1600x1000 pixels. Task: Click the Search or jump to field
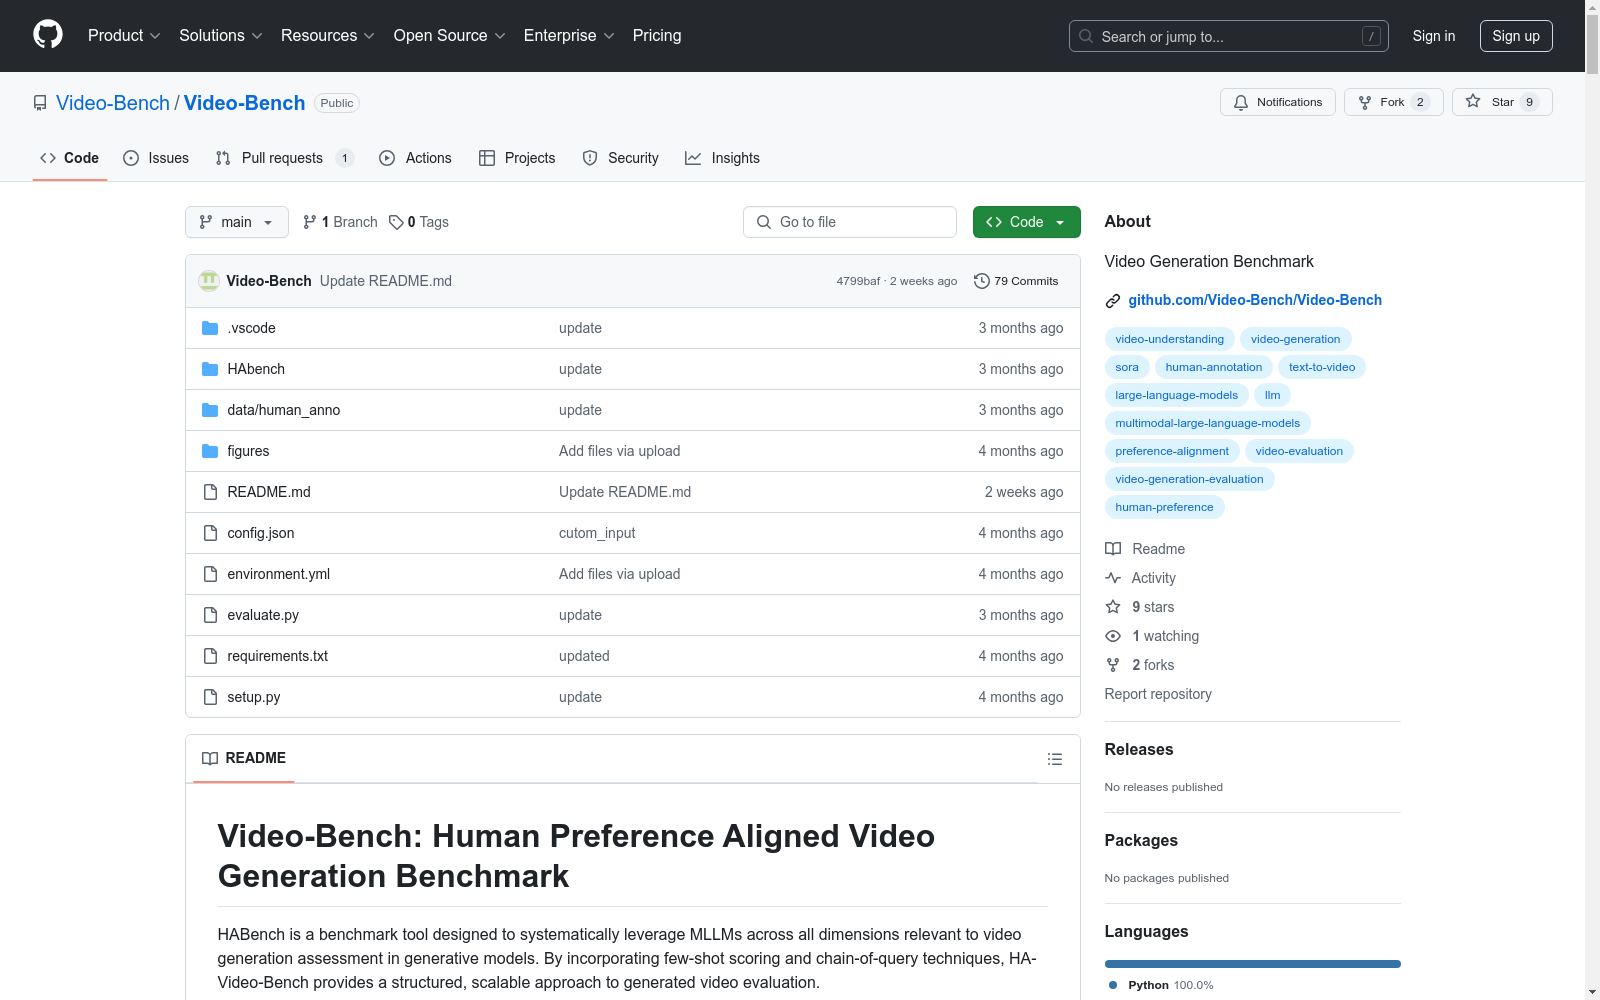pos(1229,36)
